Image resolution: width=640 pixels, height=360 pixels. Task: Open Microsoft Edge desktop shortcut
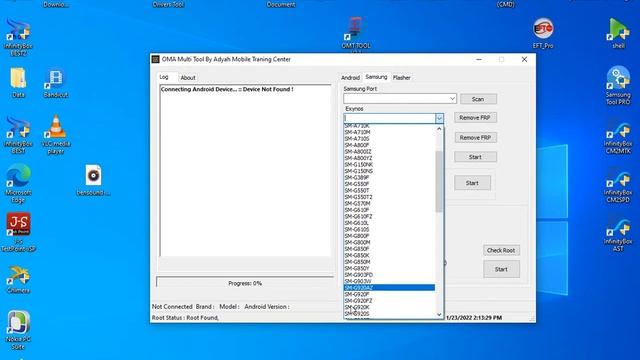[18, 183]
